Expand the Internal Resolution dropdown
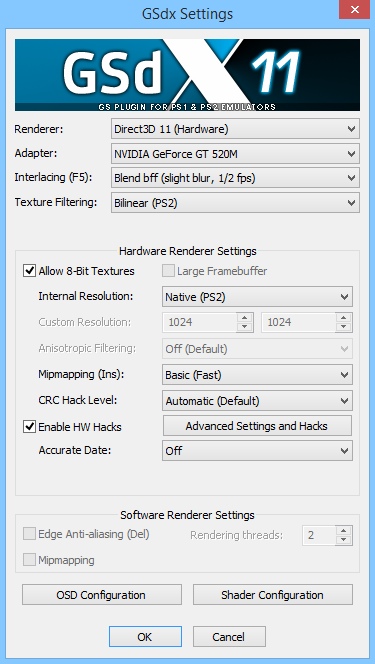 click(257, 296)
